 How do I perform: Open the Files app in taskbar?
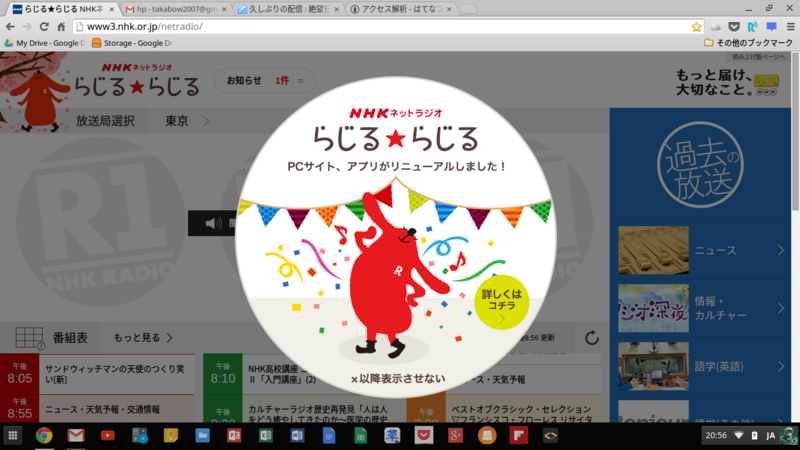(x=203, y=436)
